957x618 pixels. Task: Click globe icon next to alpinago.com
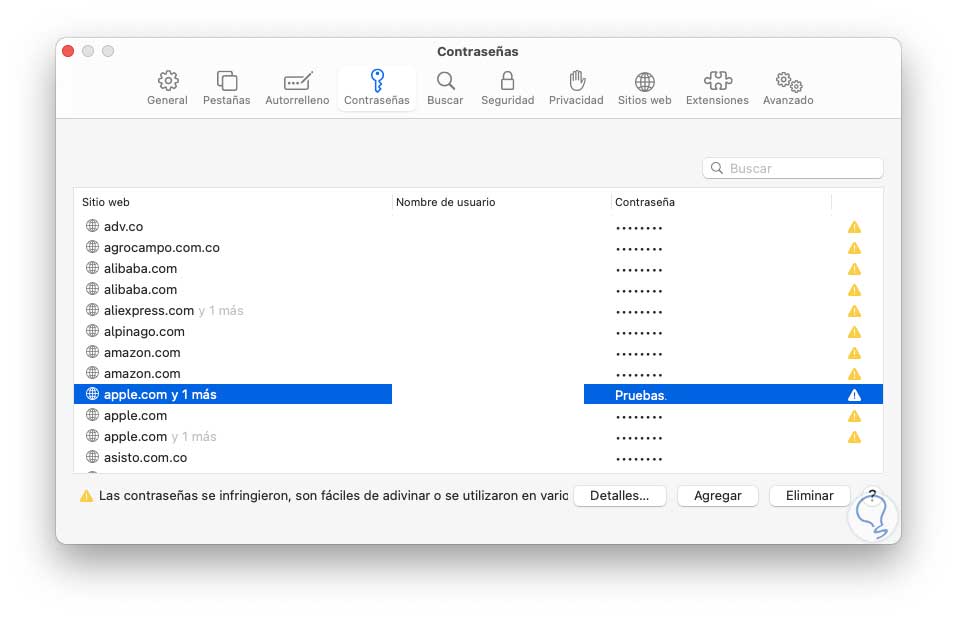click(x=92, y=331)
